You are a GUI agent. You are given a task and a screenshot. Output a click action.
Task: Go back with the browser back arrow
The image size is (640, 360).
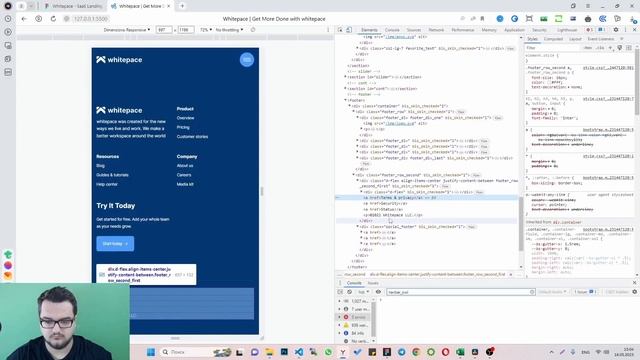24,19
